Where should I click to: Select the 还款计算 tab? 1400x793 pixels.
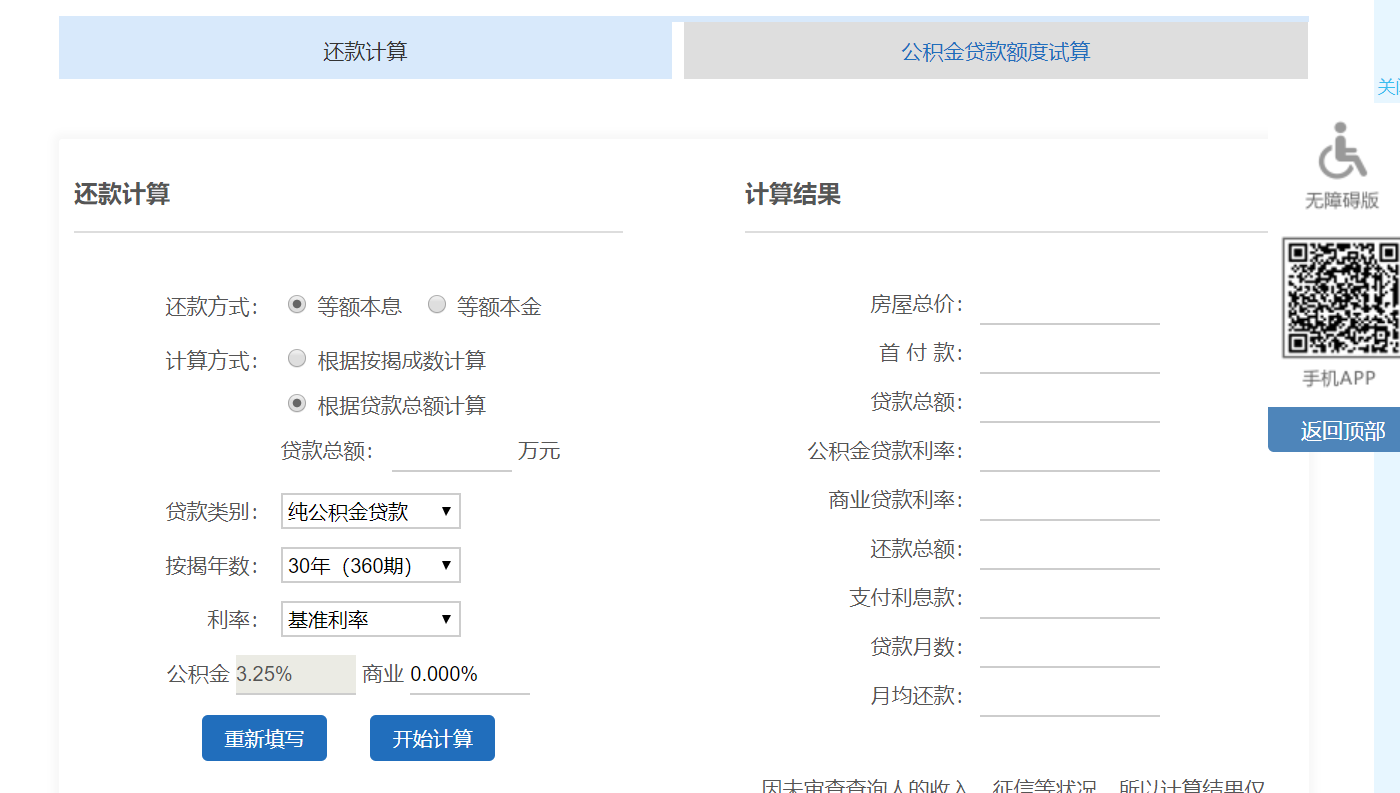pos(366,49)
